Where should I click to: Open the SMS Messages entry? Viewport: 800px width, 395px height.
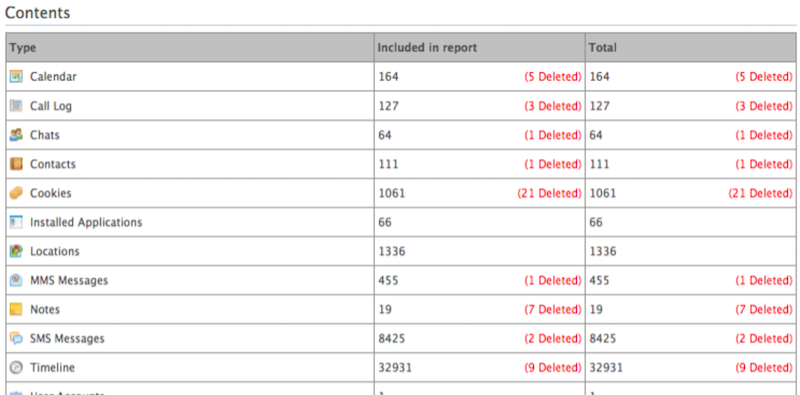click(x=67, y=338)
